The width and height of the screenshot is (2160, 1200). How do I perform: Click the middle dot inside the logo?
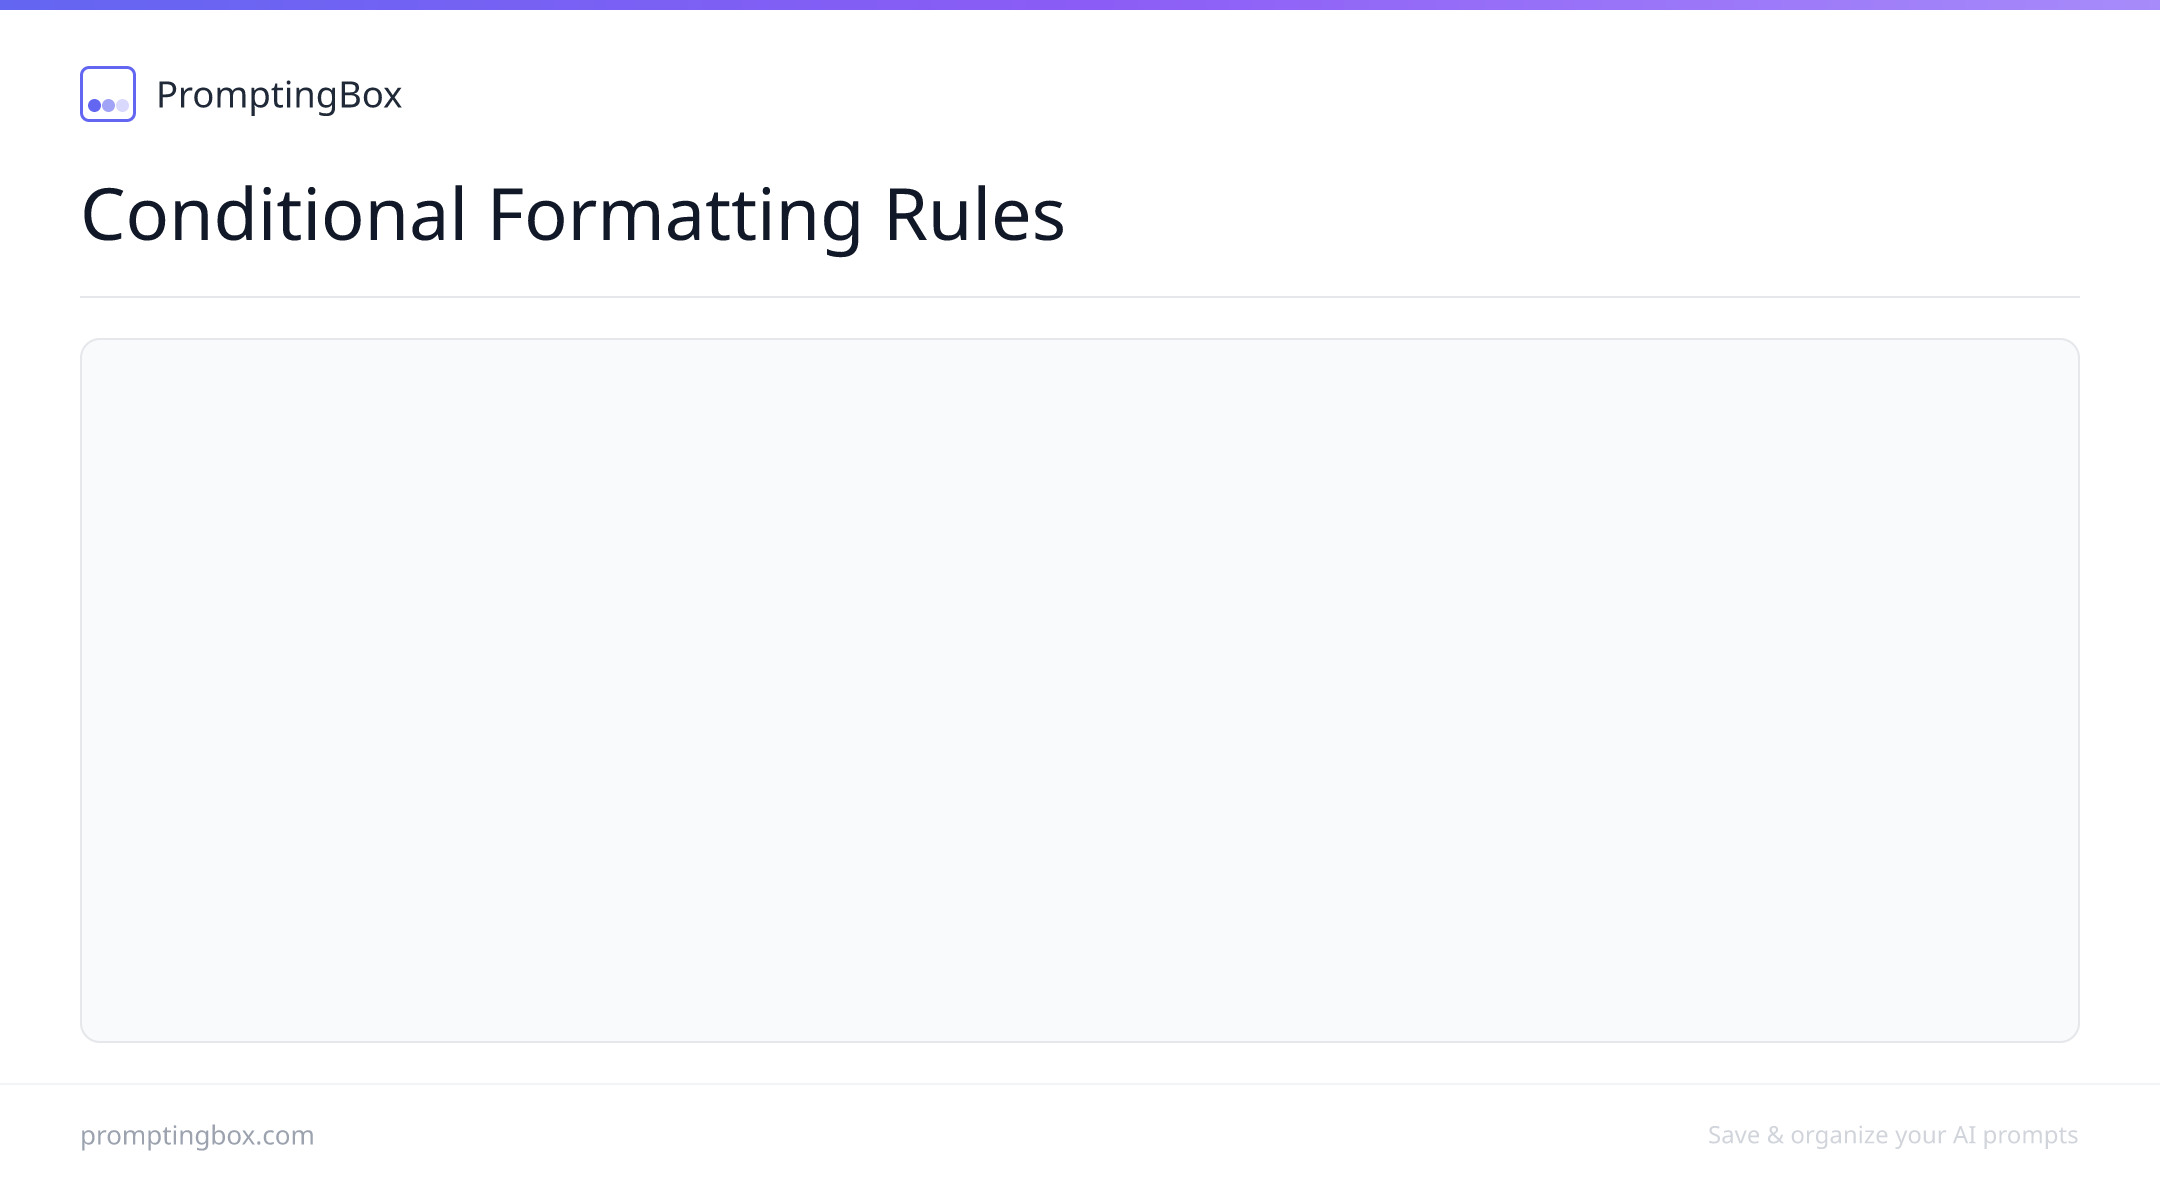point(108,105)
